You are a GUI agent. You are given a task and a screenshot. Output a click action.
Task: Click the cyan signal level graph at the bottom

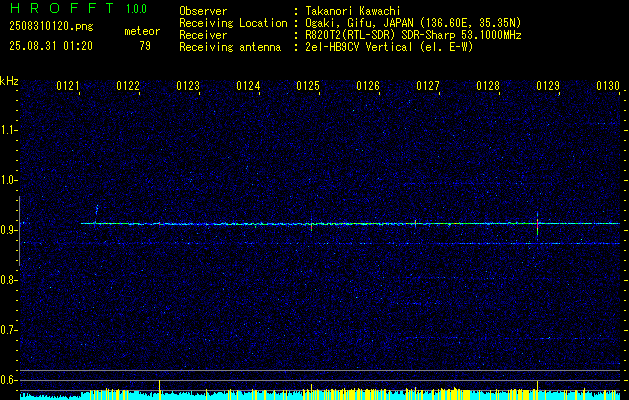tap(320, 395)
